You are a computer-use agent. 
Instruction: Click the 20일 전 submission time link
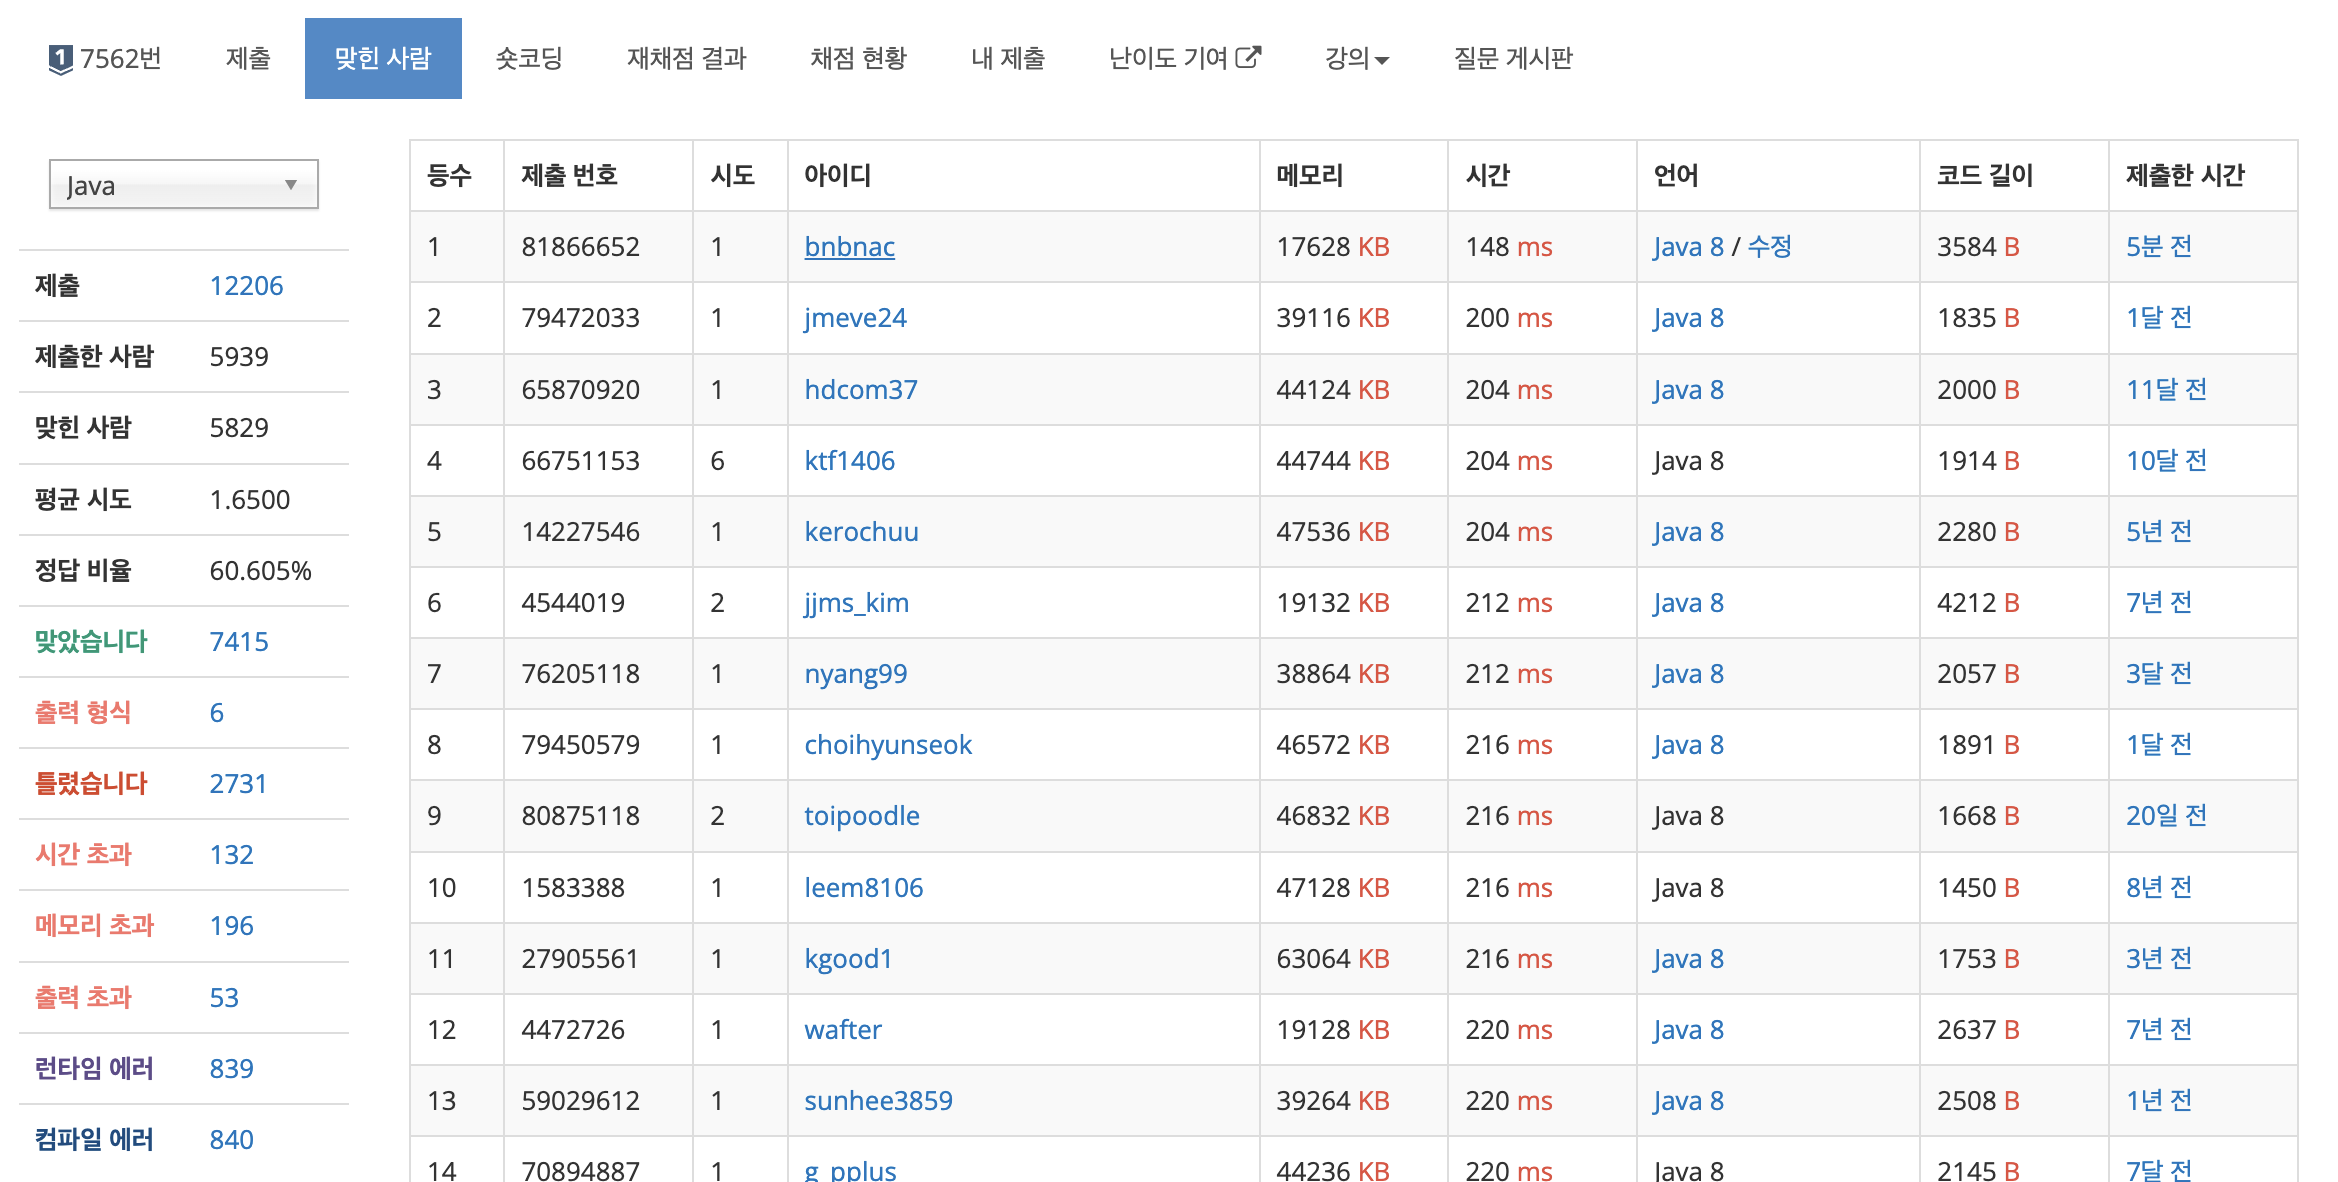point(2166,816)
